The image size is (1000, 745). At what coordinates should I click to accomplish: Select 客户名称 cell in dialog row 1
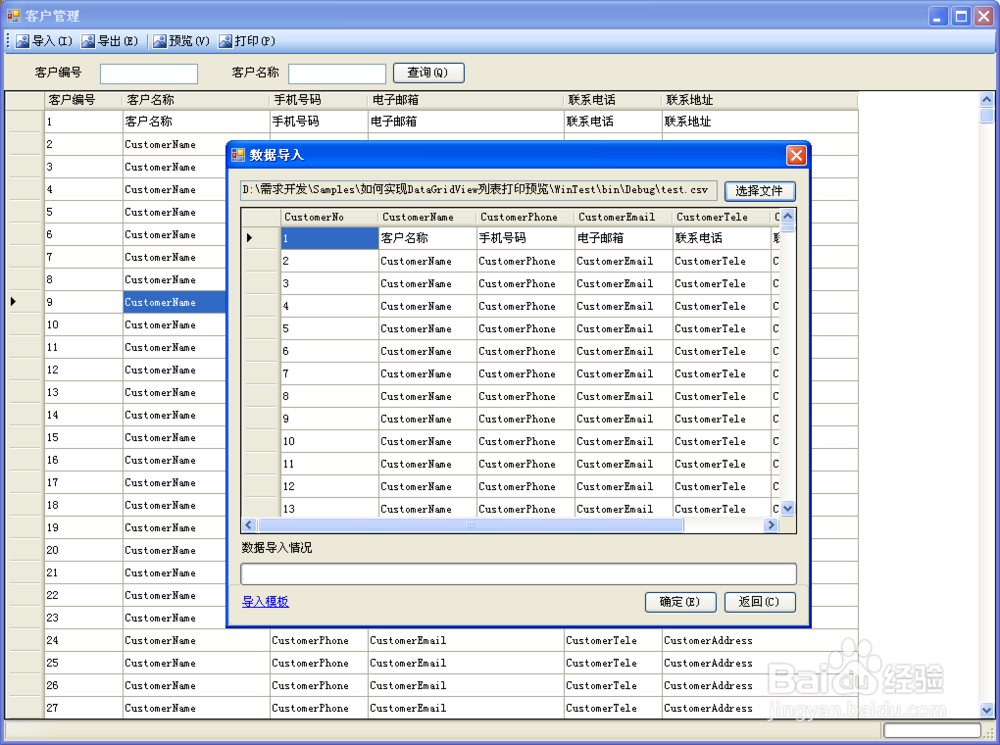pos(427,238)
